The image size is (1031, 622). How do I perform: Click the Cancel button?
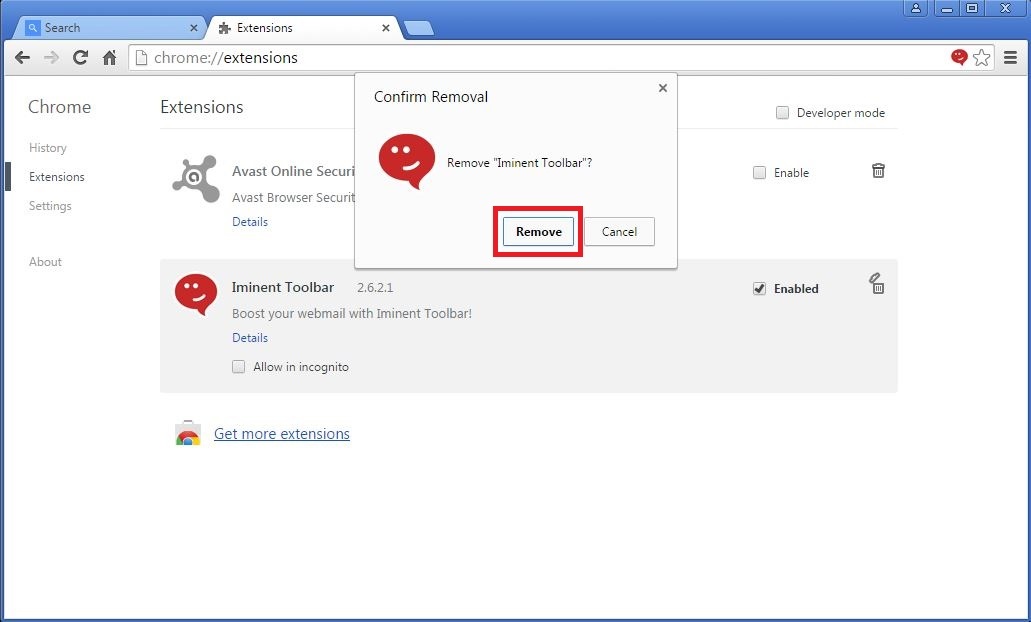[x=619, y=231]
